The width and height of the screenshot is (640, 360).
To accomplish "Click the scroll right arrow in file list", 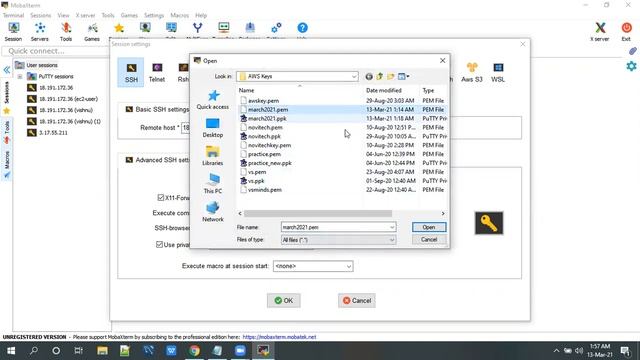I will (443, 213).
